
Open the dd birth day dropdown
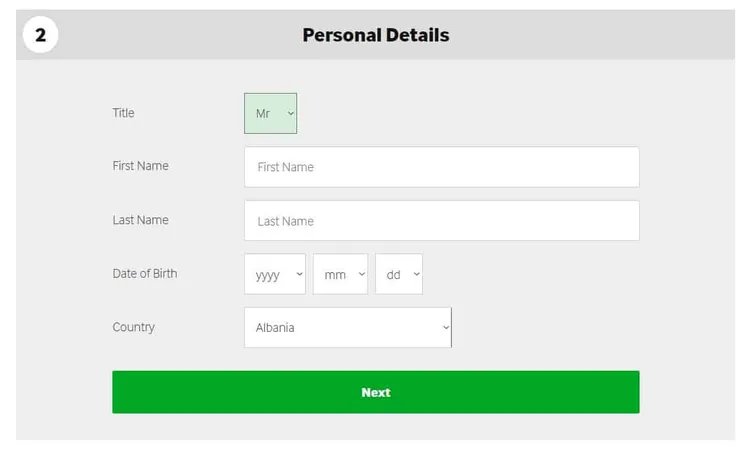398,275
